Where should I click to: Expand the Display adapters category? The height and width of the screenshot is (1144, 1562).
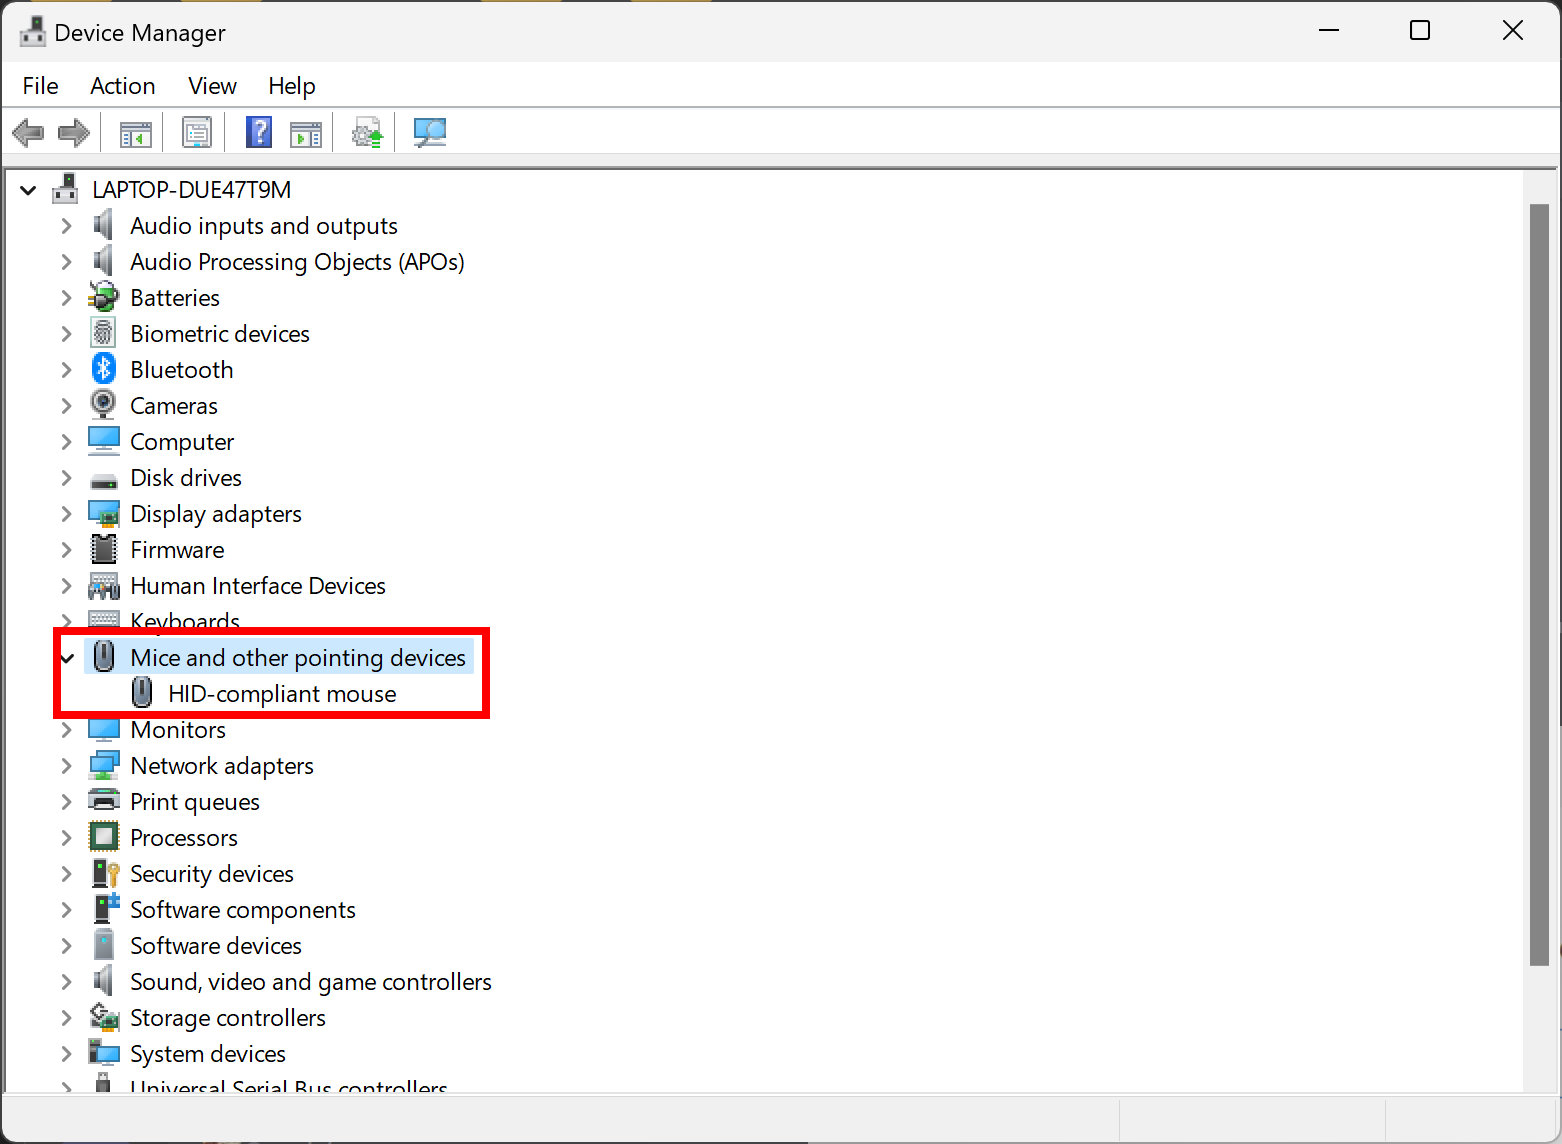[x=66, y=514]
